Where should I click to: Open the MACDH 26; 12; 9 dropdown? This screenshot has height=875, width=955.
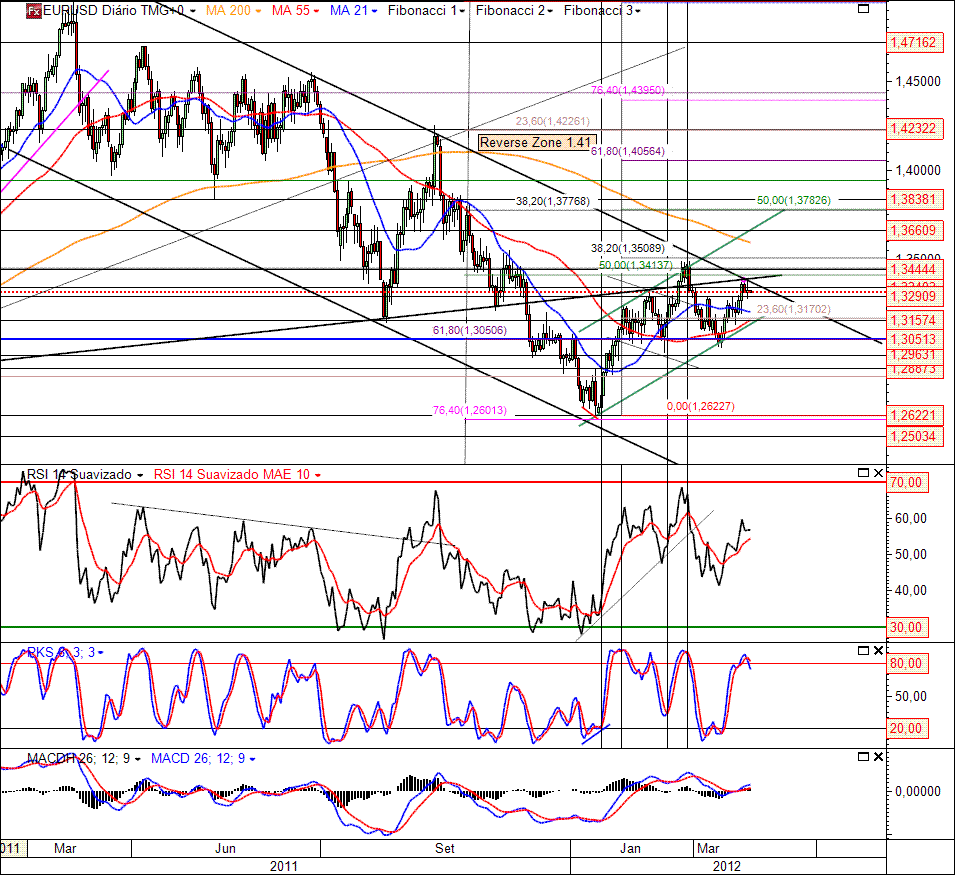pos(138,759)
